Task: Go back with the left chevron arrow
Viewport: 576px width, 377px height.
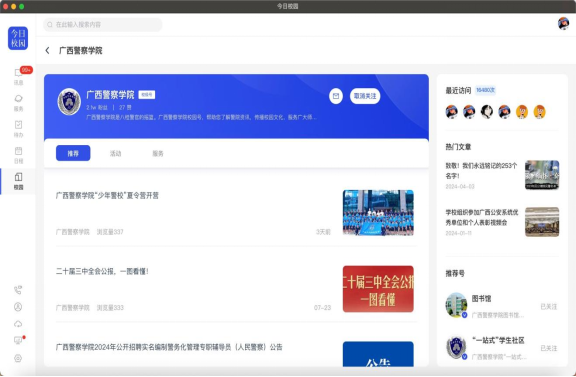Action: [x=47, y=50]
